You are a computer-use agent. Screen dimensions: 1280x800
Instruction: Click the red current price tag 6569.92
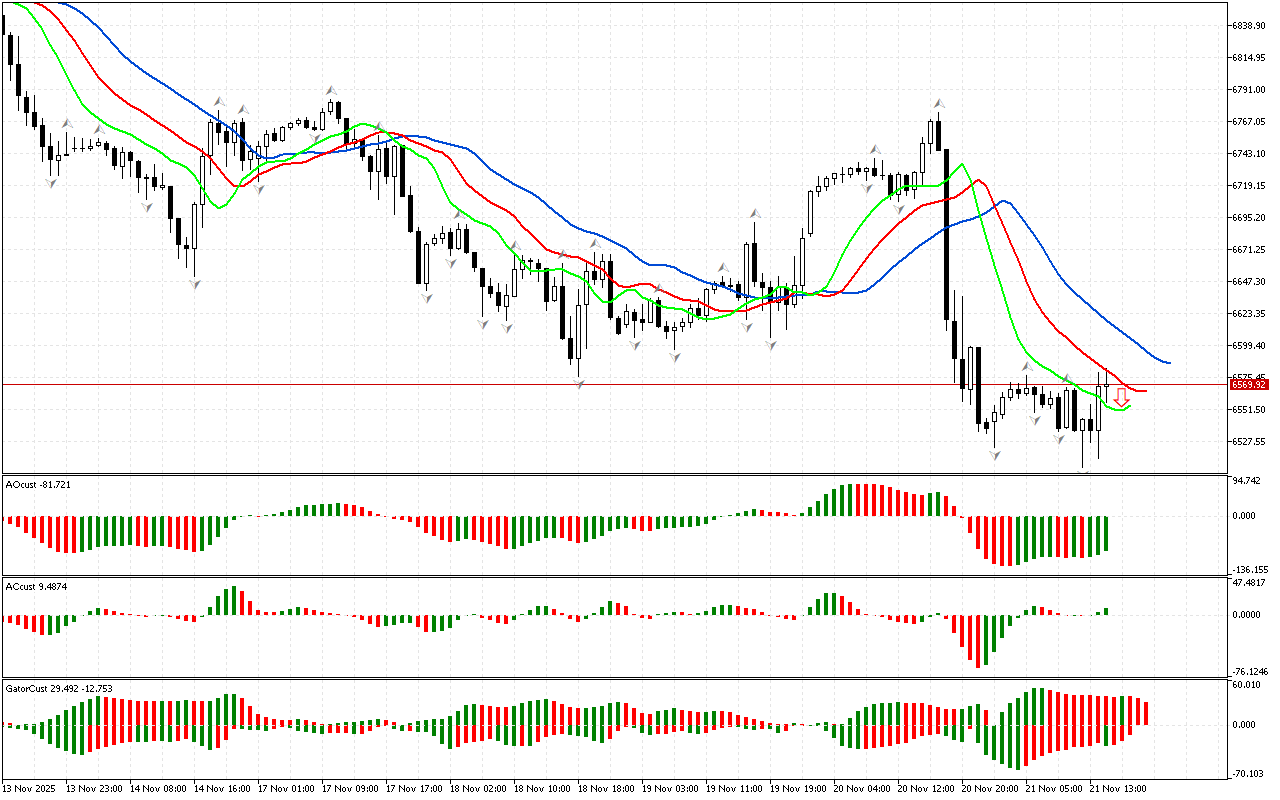[1249, 384]
